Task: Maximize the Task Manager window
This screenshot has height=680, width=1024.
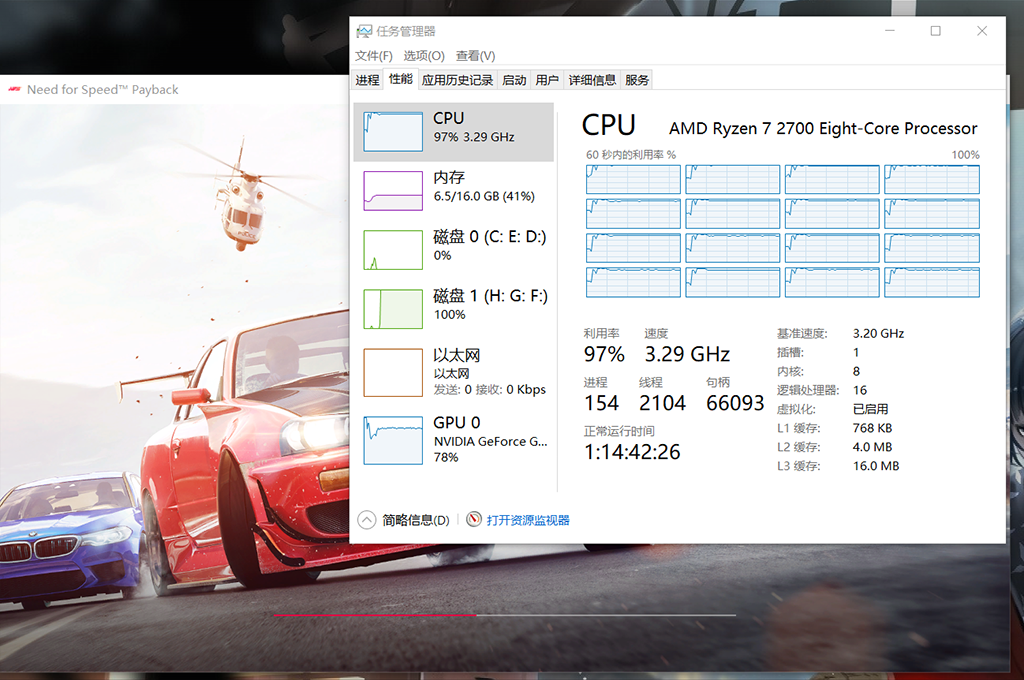Action: 935,31
